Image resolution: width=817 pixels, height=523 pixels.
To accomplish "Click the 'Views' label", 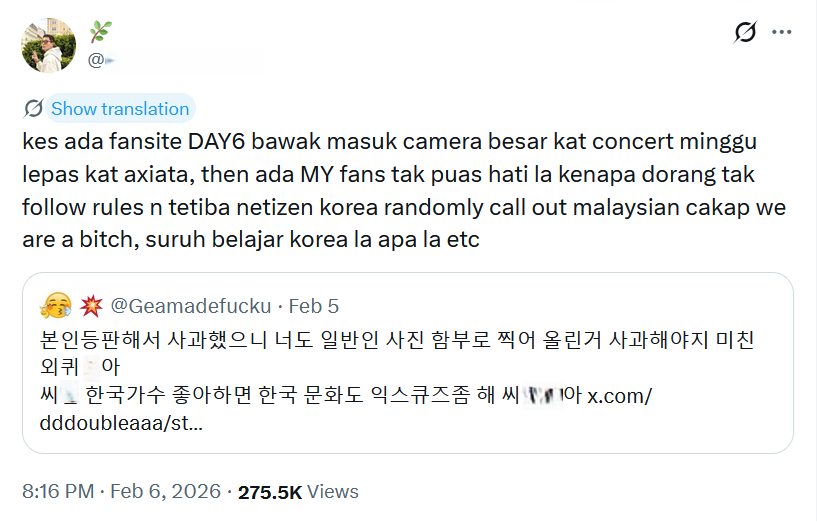I will [x=333, y=492].
